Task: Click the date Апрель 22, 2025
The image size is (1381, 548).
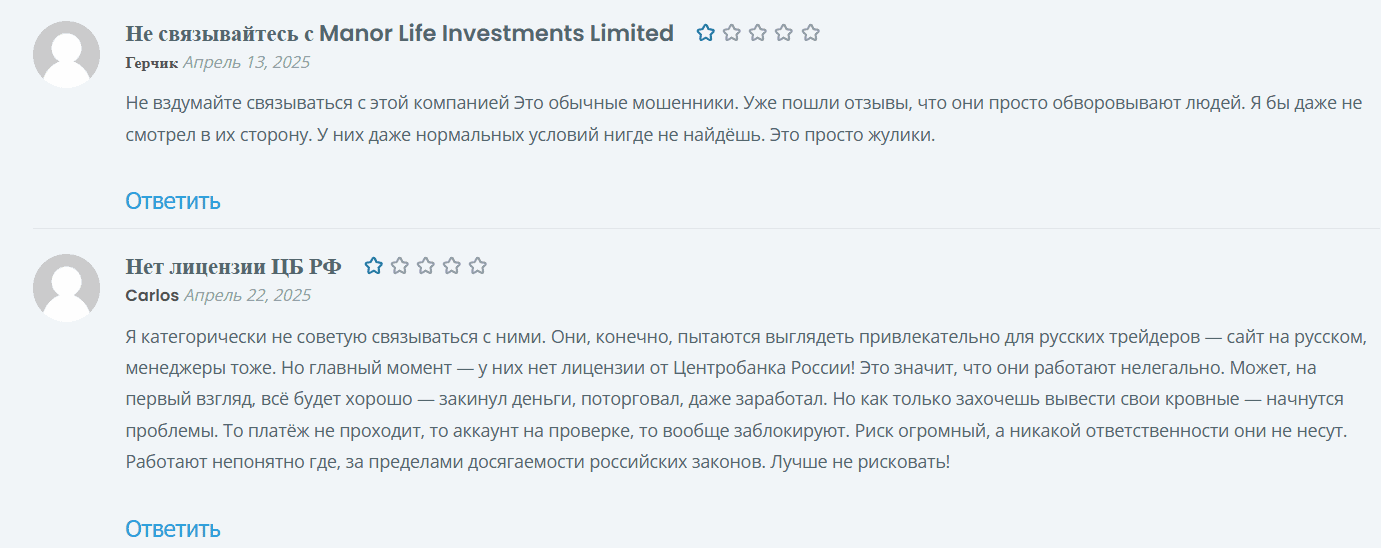Action: click(x=247, y=295)
